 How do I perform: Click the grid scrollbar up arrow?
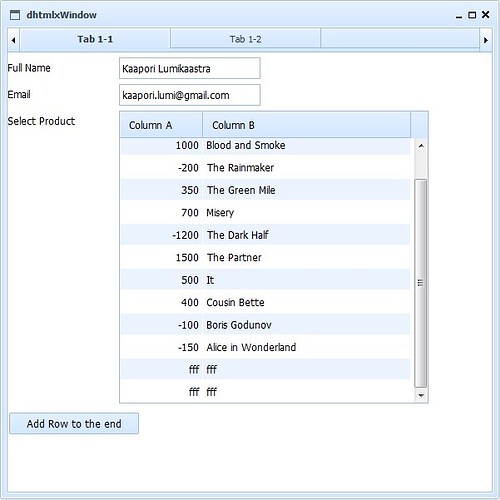421,146
